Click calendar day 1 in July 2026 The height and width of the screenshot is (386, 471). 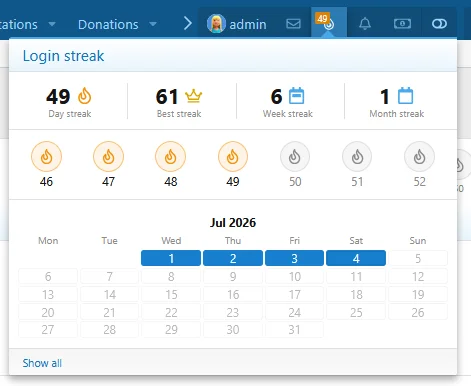coord(171,258)
